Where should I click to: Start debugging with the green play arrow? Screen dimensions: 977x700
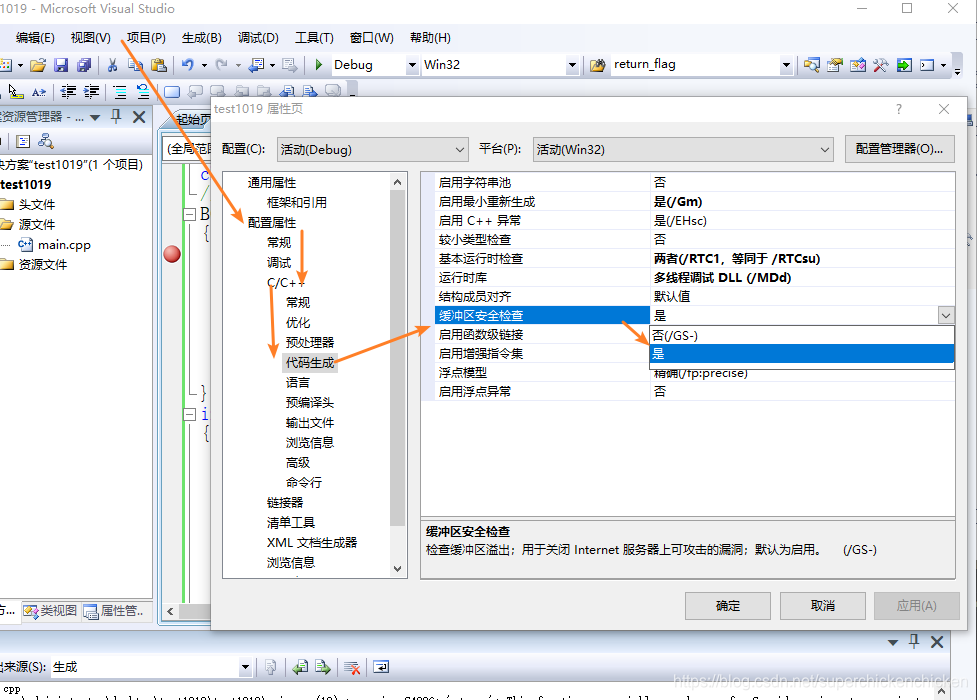click(x=318, y=64)
